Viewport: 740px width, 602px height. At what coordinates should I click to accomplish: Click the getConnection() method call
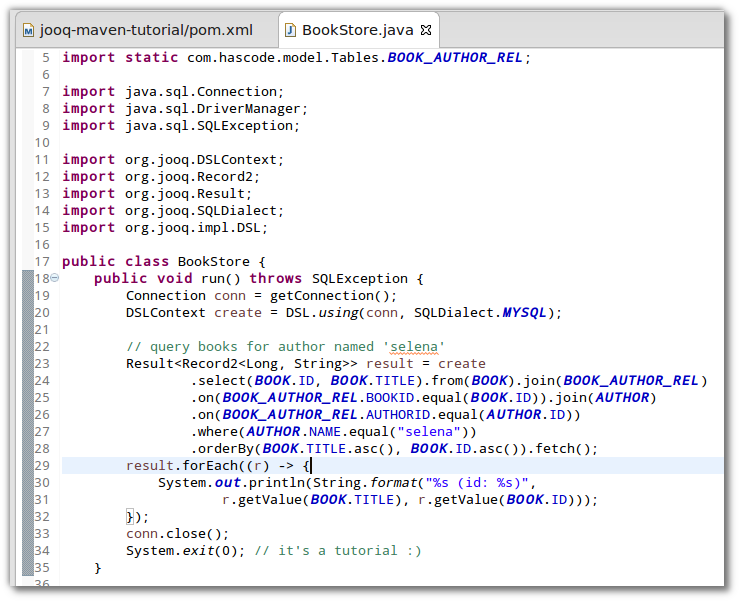coord(333,295)
